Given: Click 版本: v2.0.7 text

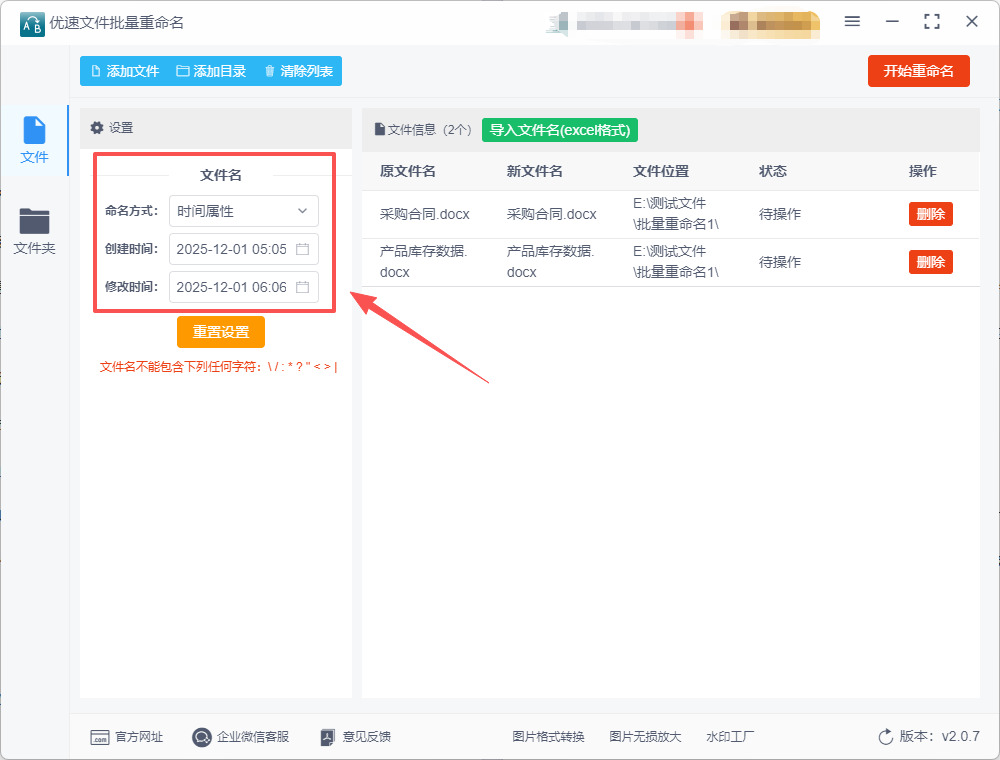Looking at the screenshot, I should [x=939, y=736].
